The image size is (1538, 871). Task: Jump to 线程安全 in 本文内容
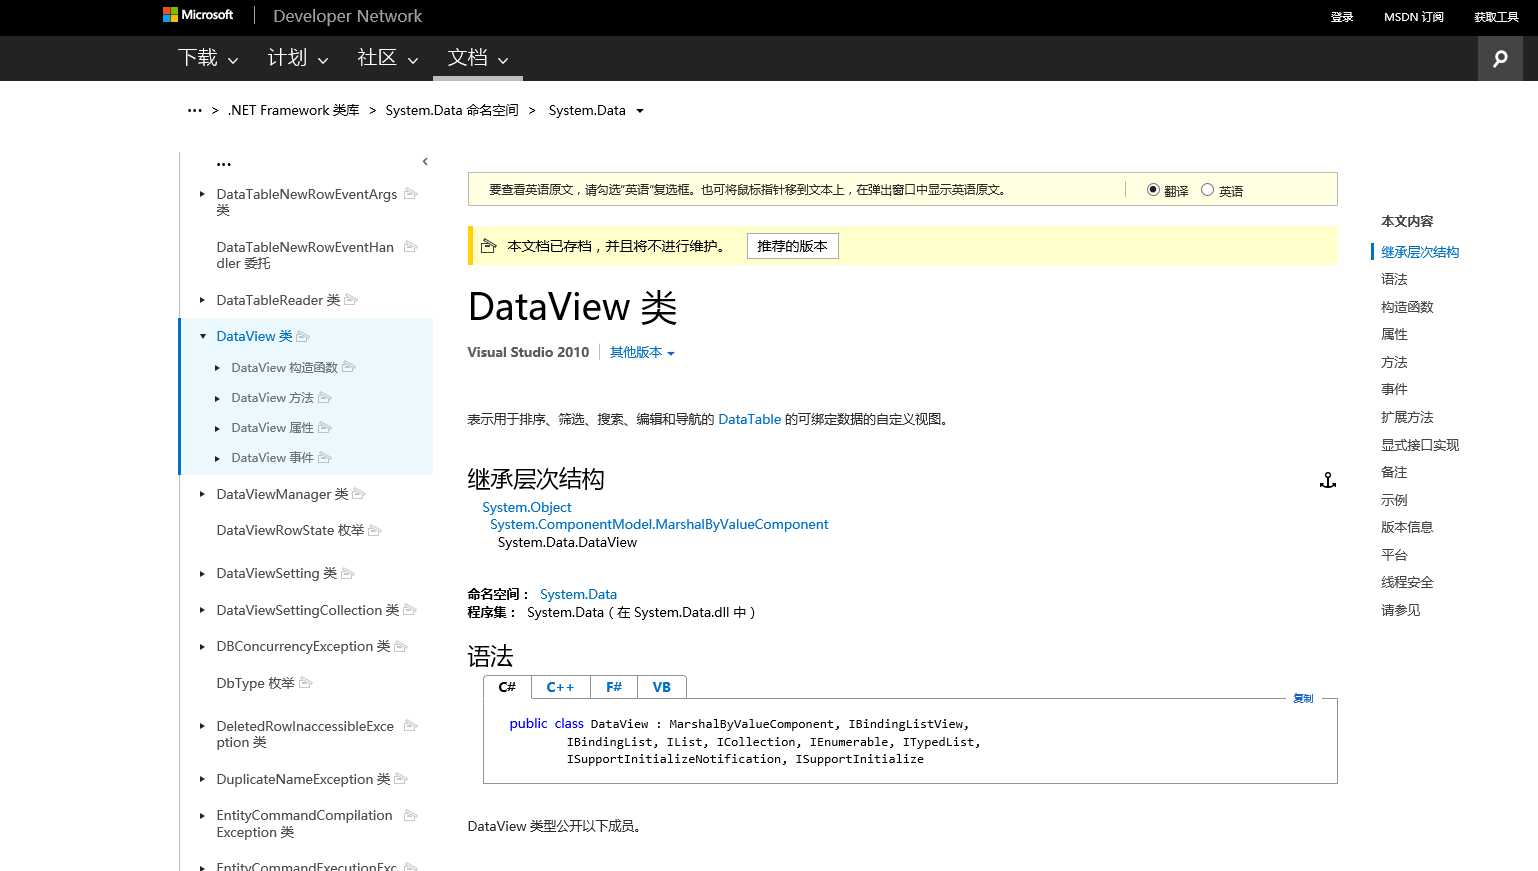[1407, 582]
